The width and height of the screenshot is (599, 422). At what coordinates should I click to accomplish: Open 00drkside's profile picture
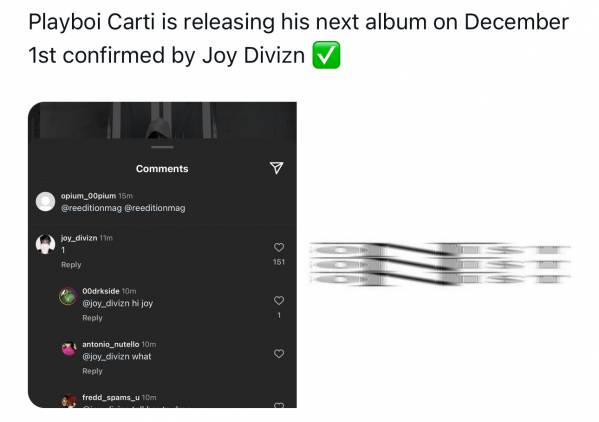point(68,296)
